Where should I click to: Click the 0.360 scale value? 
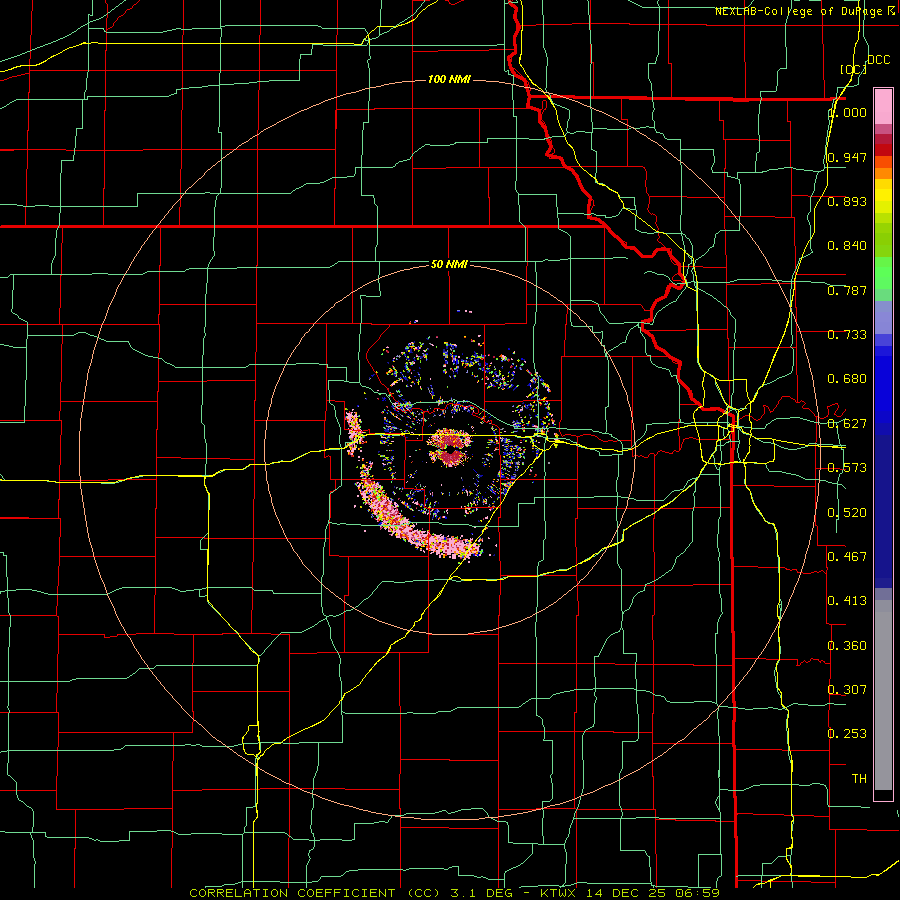[x=847, y=646]
